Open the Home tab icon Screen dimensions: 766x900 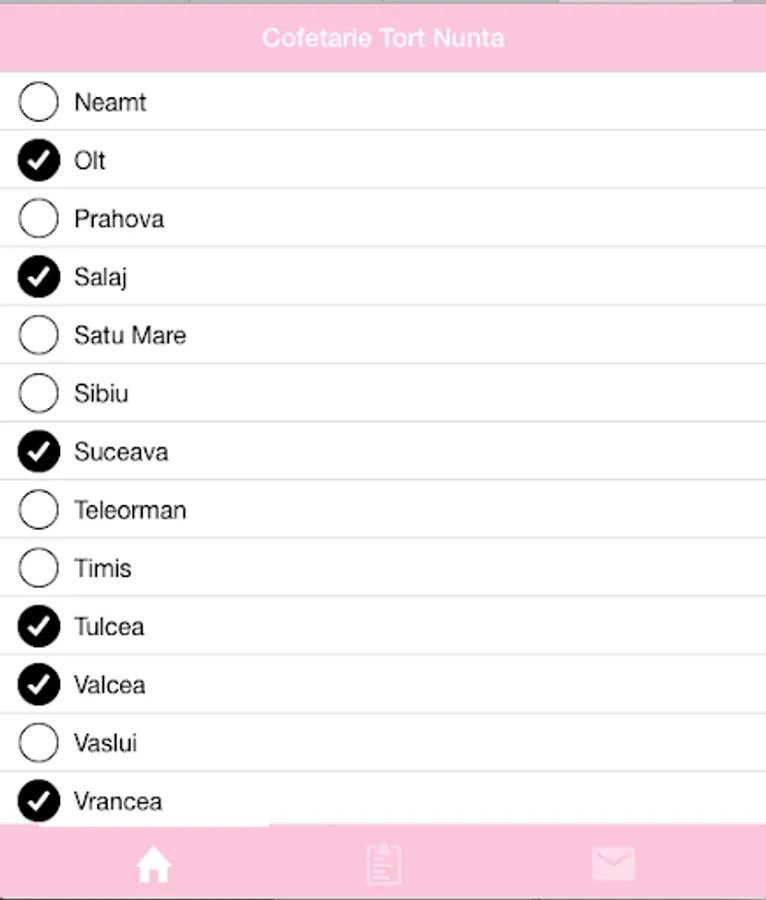point(153,864)
